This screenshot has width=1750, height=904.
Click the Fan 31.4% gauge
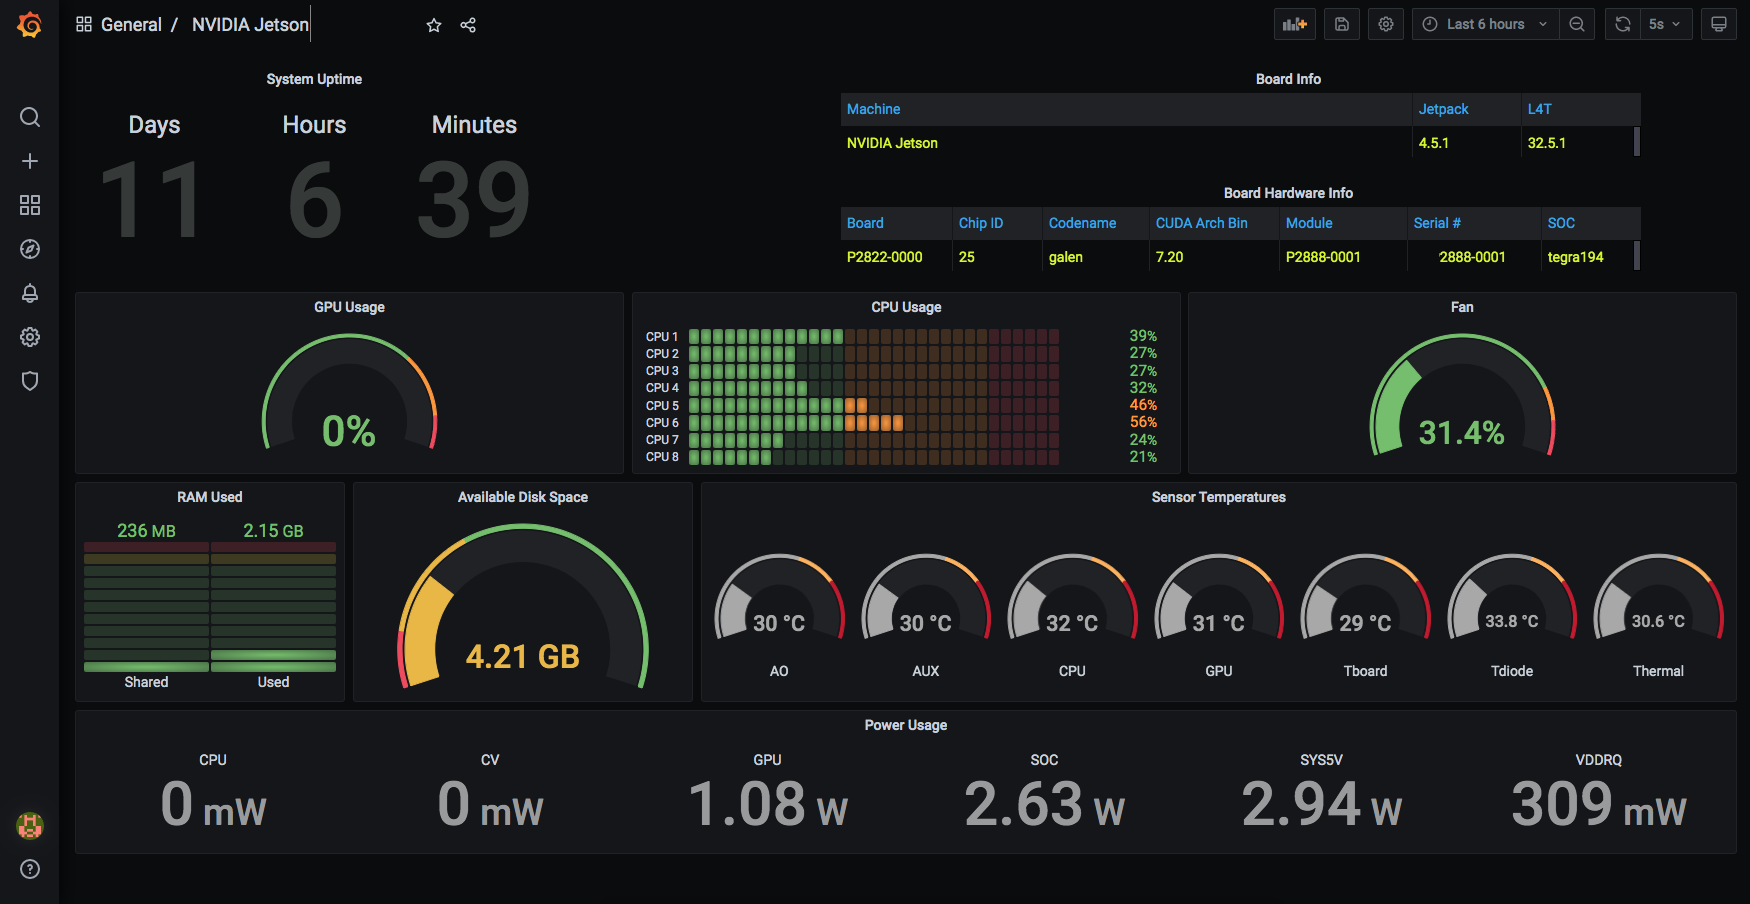click(1462, 395)
